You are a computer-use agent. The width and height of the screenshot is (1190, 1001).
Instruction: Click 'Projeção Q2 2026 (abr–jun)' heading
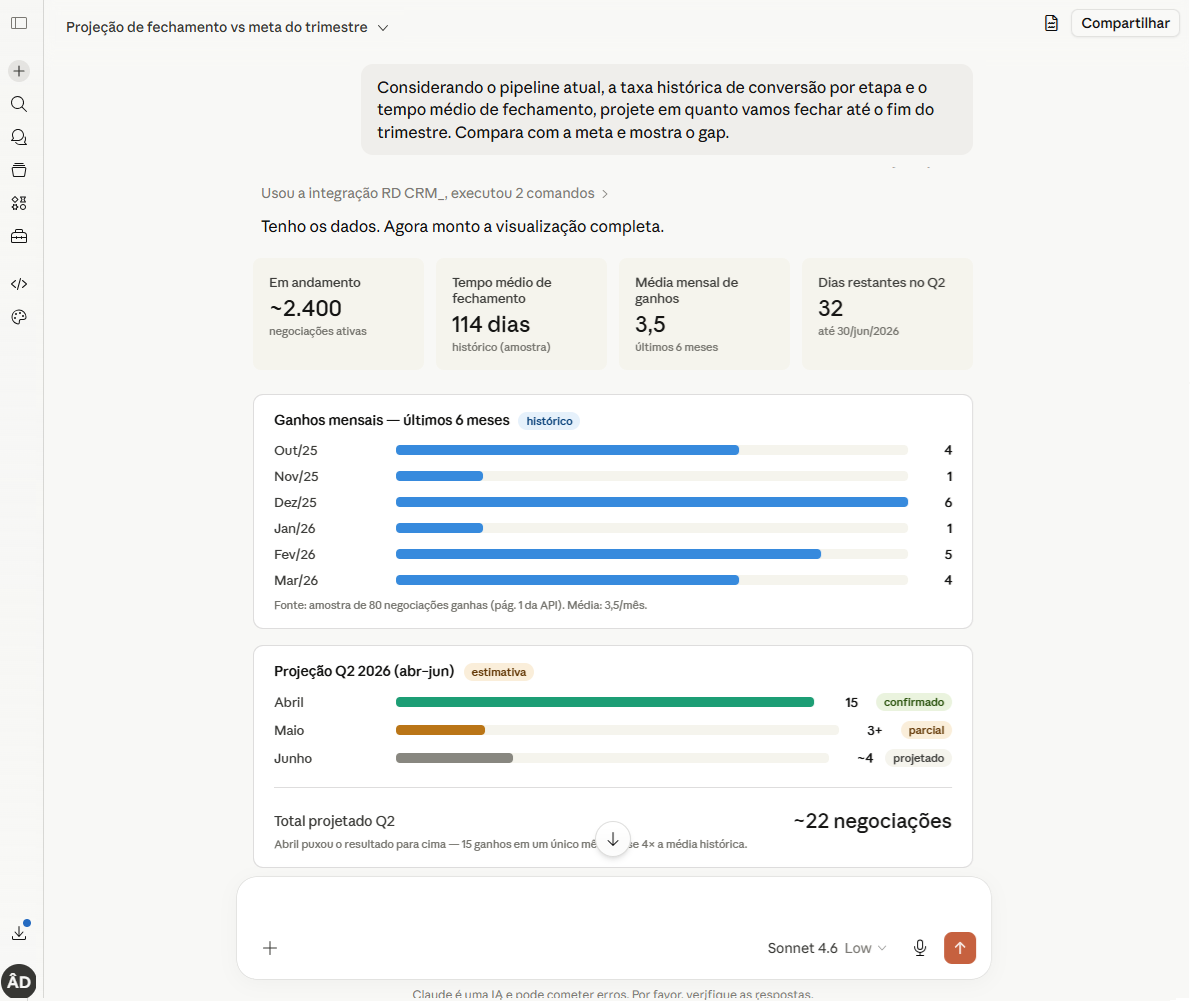point(364,672)
